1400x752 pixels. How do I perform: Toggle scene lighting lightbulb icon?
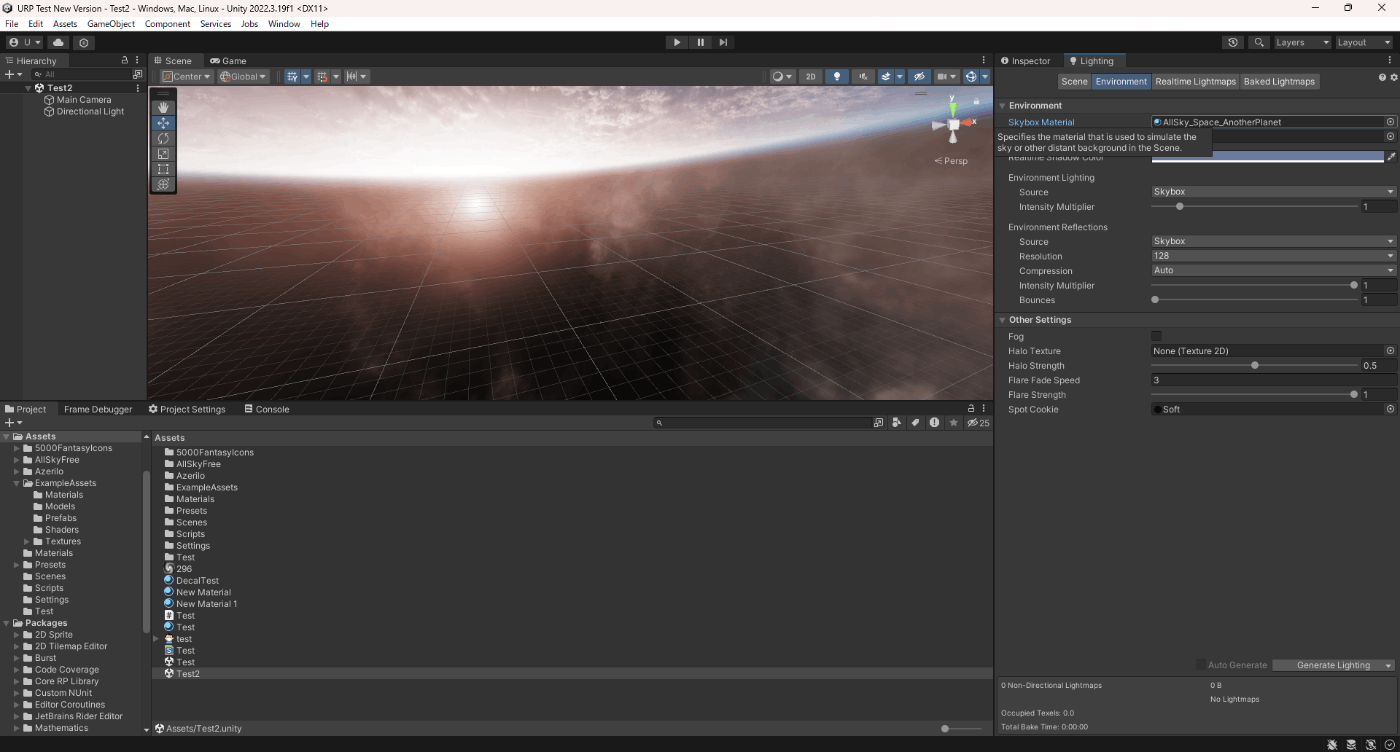point(837,76)
